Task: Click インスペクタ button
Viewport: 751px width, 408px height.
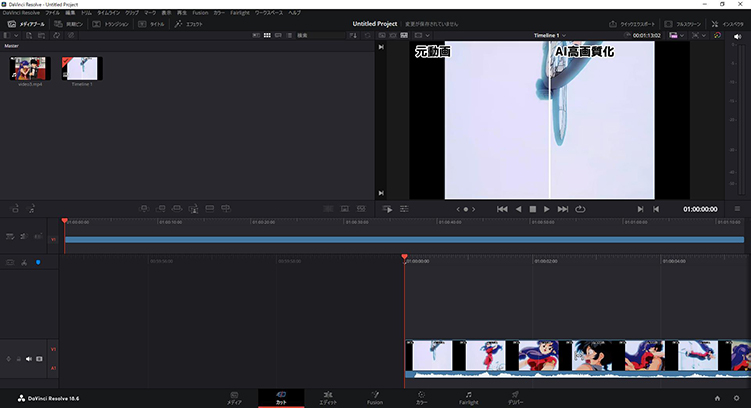Action: 728,24
